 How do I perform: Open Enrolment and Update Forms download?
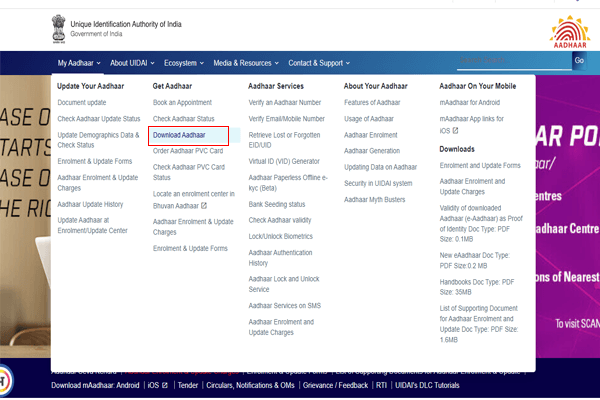click(480, 165)
